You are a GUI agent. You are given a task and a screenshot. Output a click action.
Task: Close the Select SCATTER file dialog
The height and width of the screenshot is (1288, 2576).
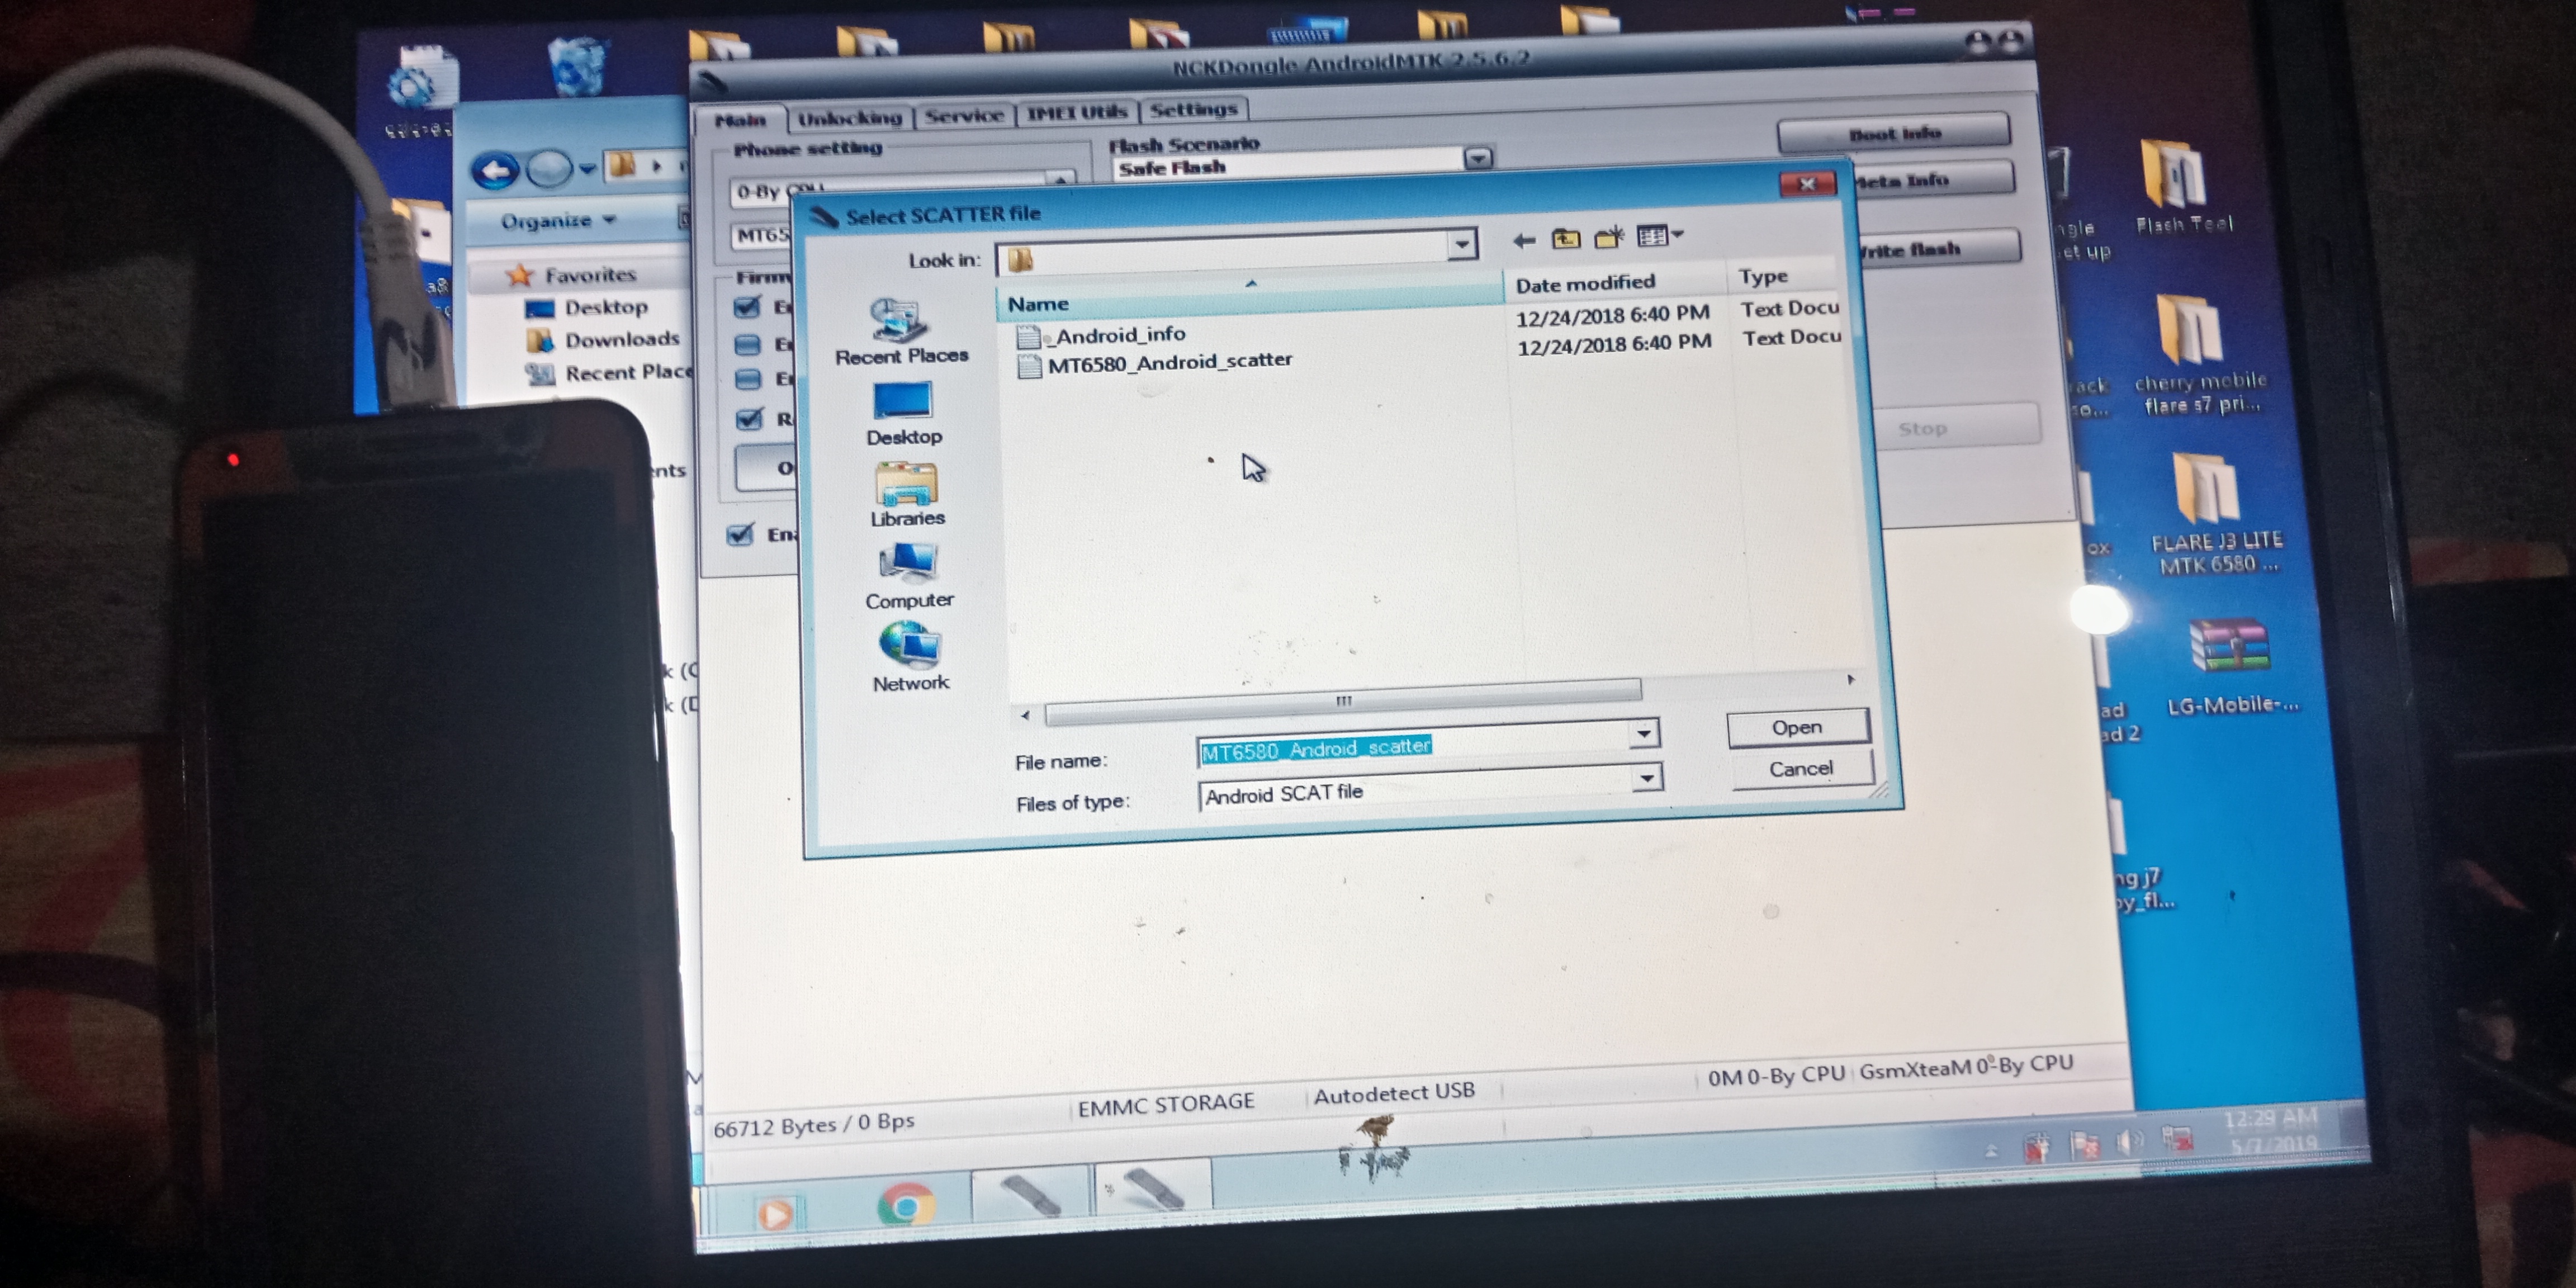coord(1807,184)
